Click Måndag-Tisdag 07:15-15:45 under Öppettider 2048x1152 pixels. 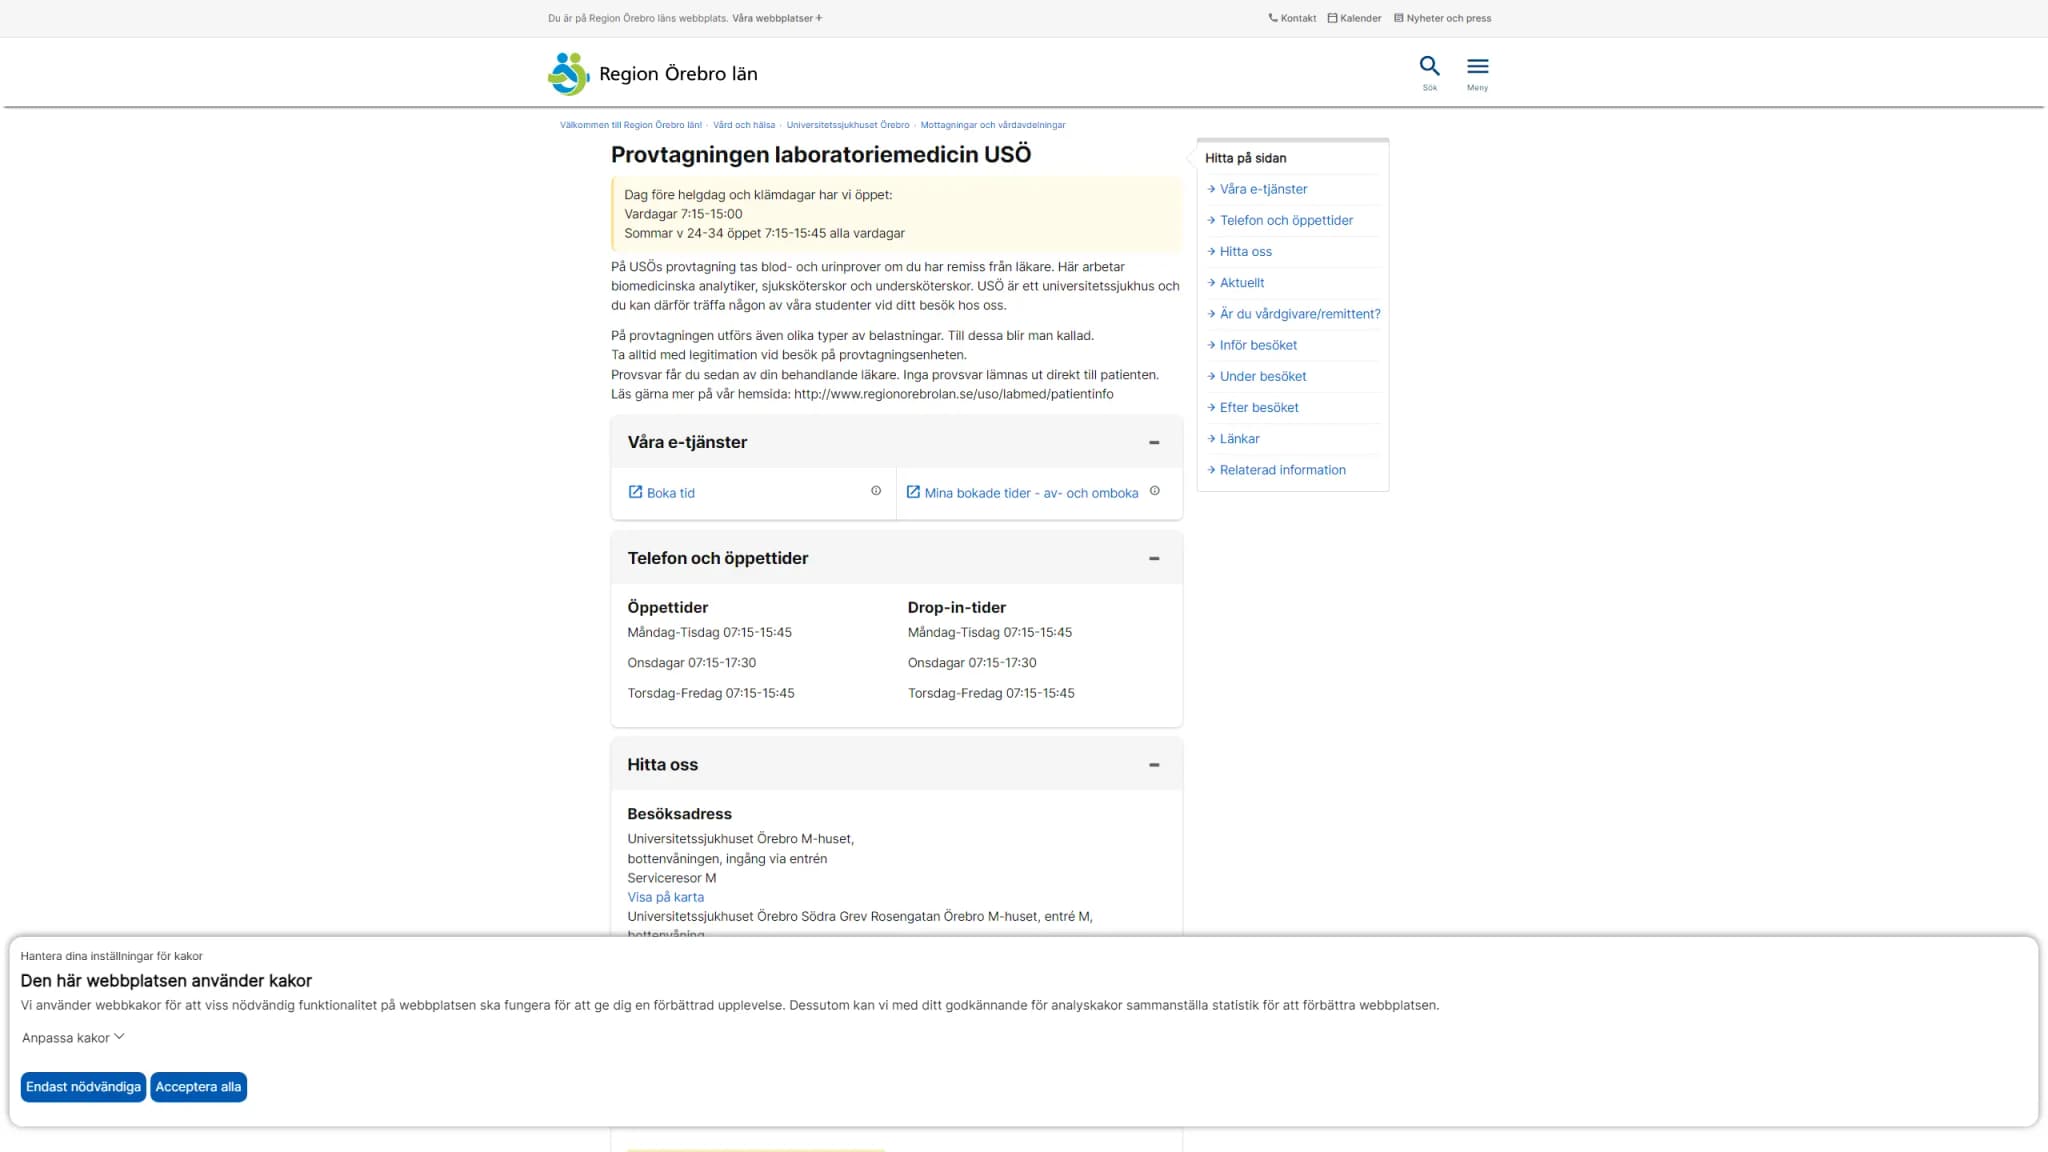709,632
